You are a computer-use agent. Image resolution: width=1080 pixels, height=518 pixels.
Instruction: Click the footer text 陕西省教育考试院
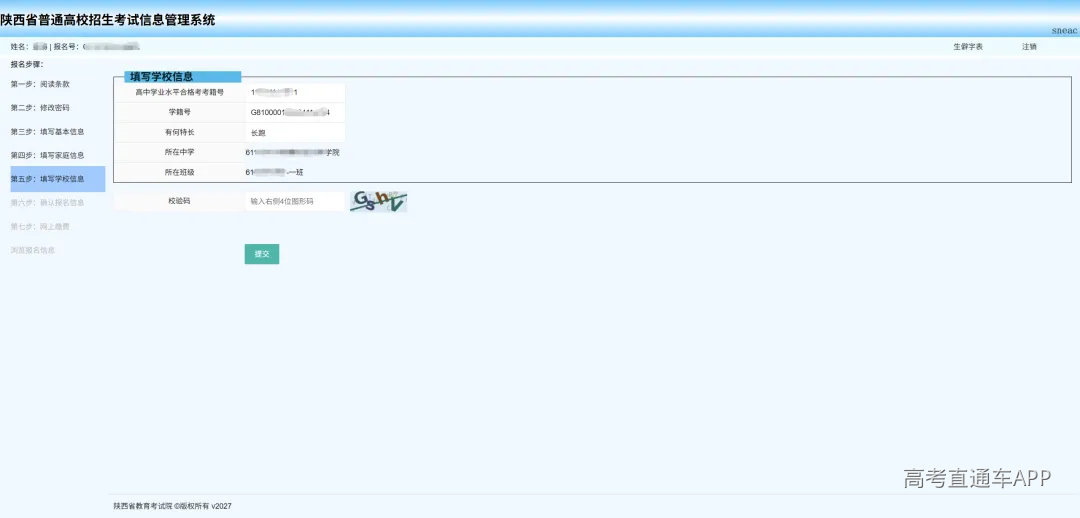pos(142,506)
